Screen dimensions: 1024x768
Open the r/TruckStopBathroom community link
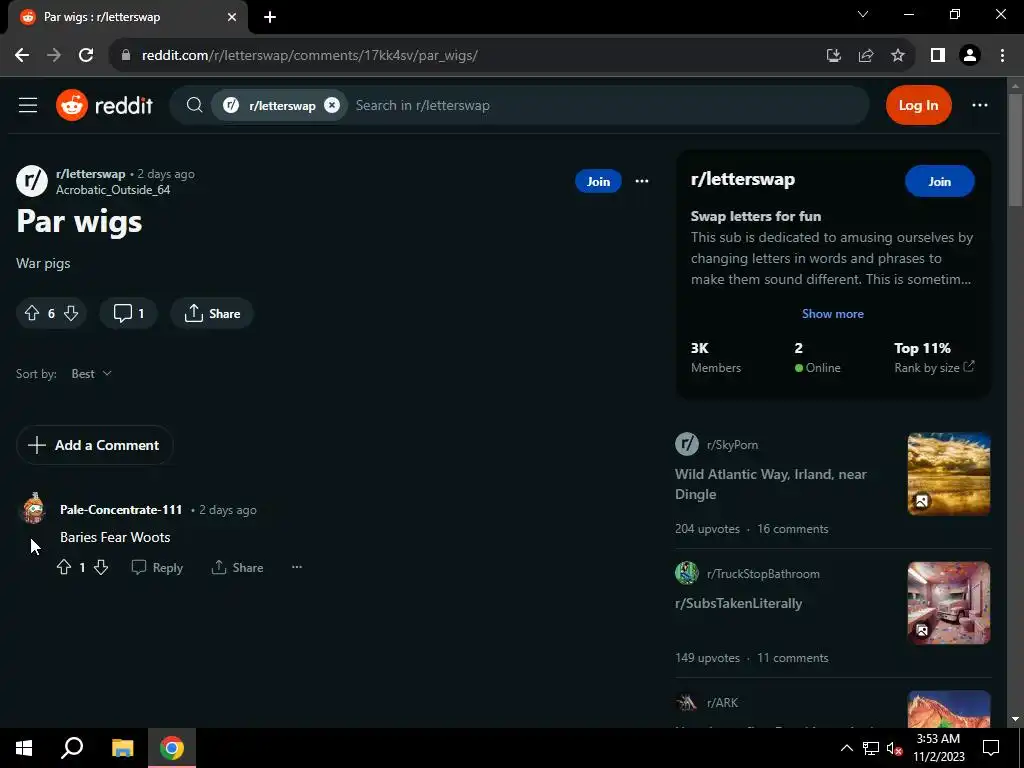pyautogui.click(x=763, y=574)
